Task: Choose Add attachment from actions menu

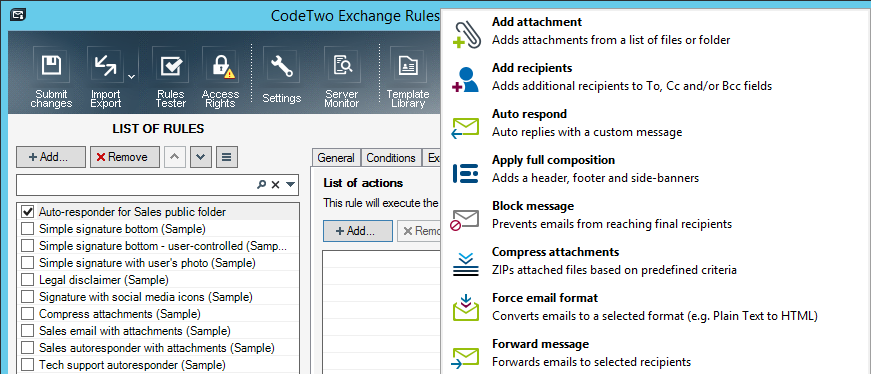Action: click(655, 31)
